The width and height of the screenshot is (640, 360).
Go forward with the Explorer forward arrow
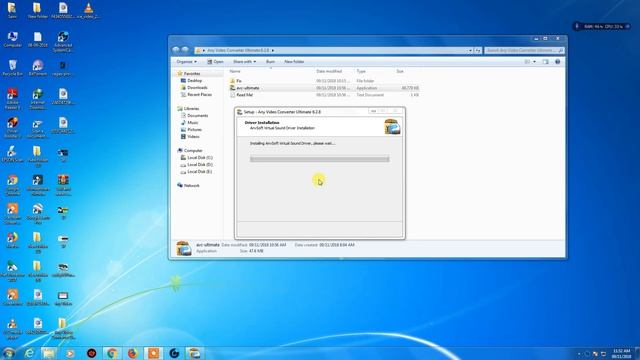point(185,50)
